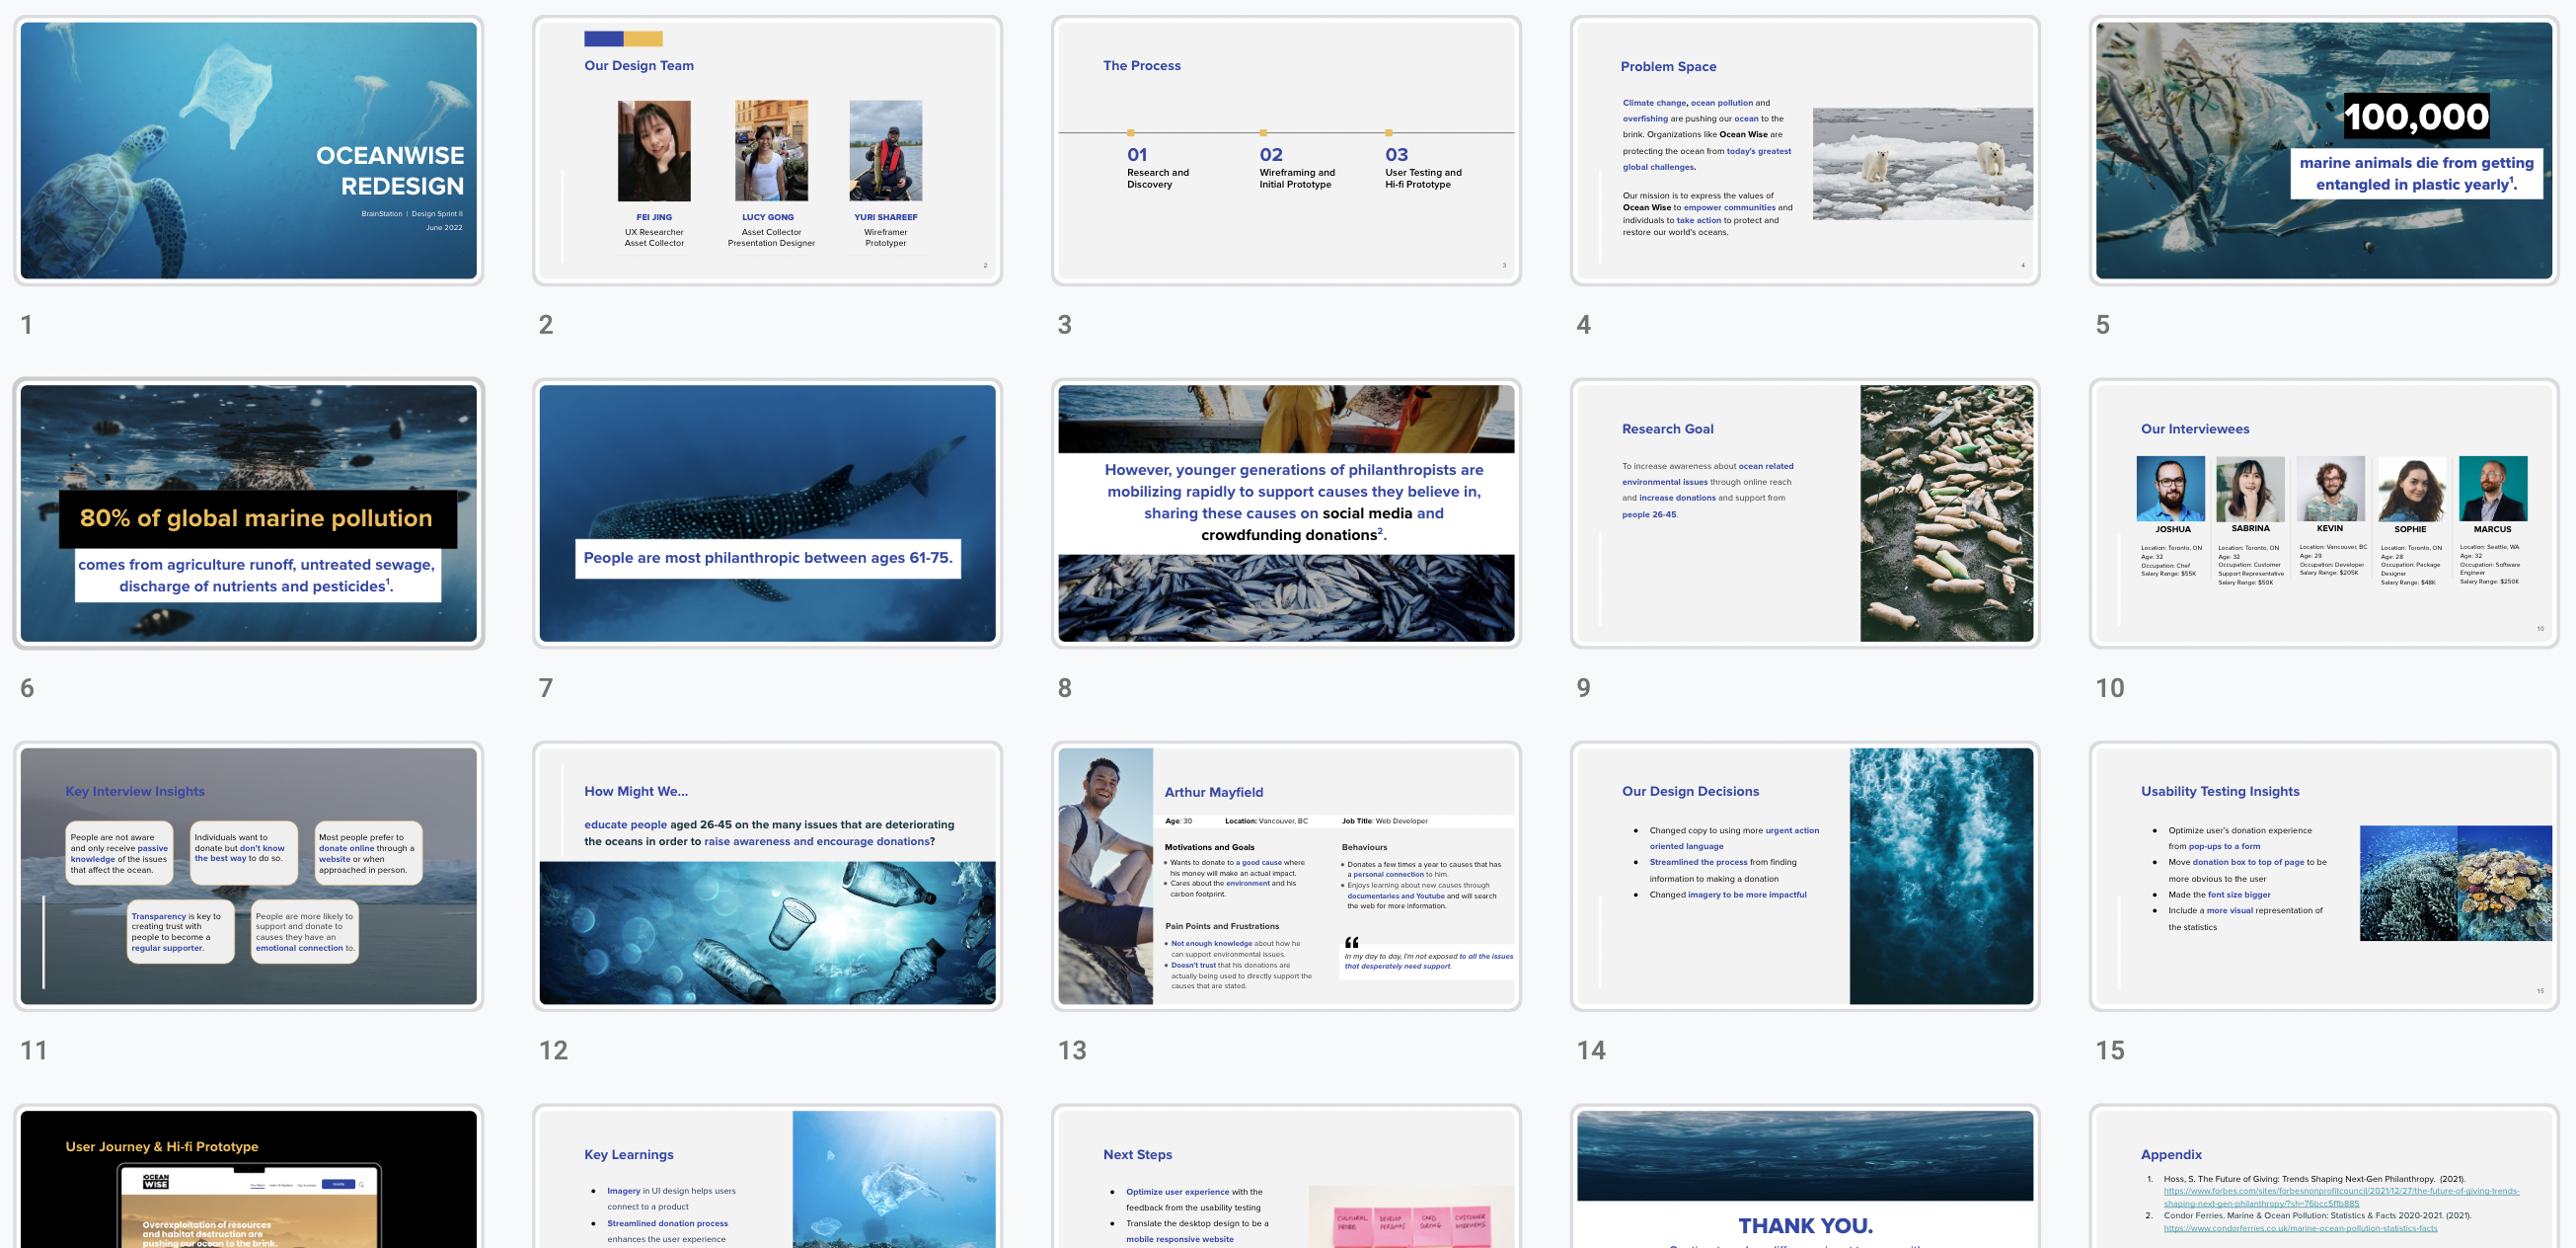Select slide 10 Our Interviewees thumbnail
The height and width of the screenshot is (1248, 2576).
click(x=2324, y=513)
